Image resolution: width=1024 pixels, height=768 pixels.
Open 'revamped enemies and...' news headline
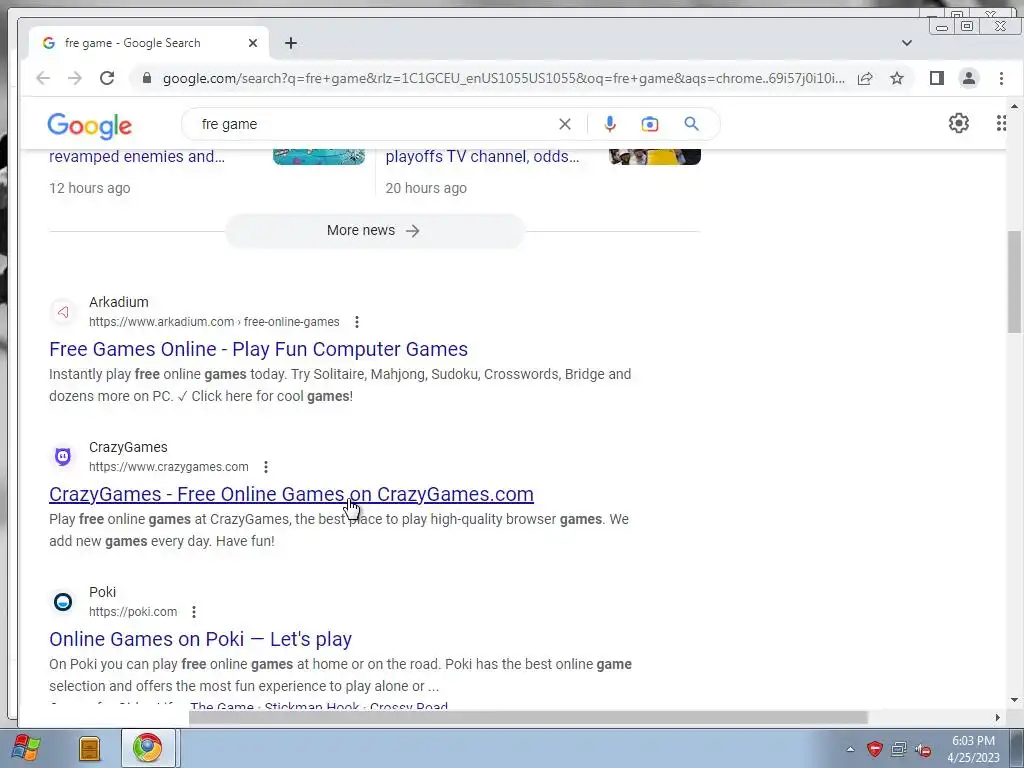[137, 157]
